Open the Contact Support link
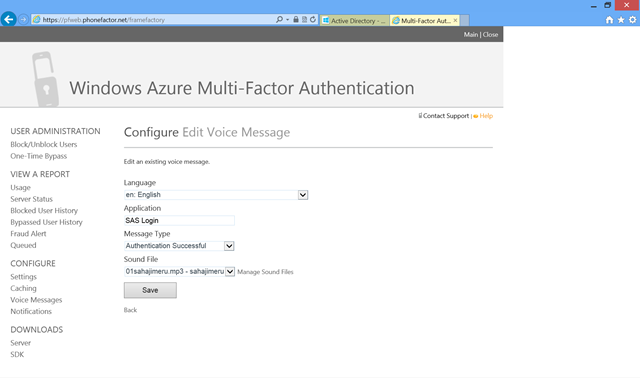Image resolution: width=640 pixels, height=378 pixels. [x=446, y=116]
